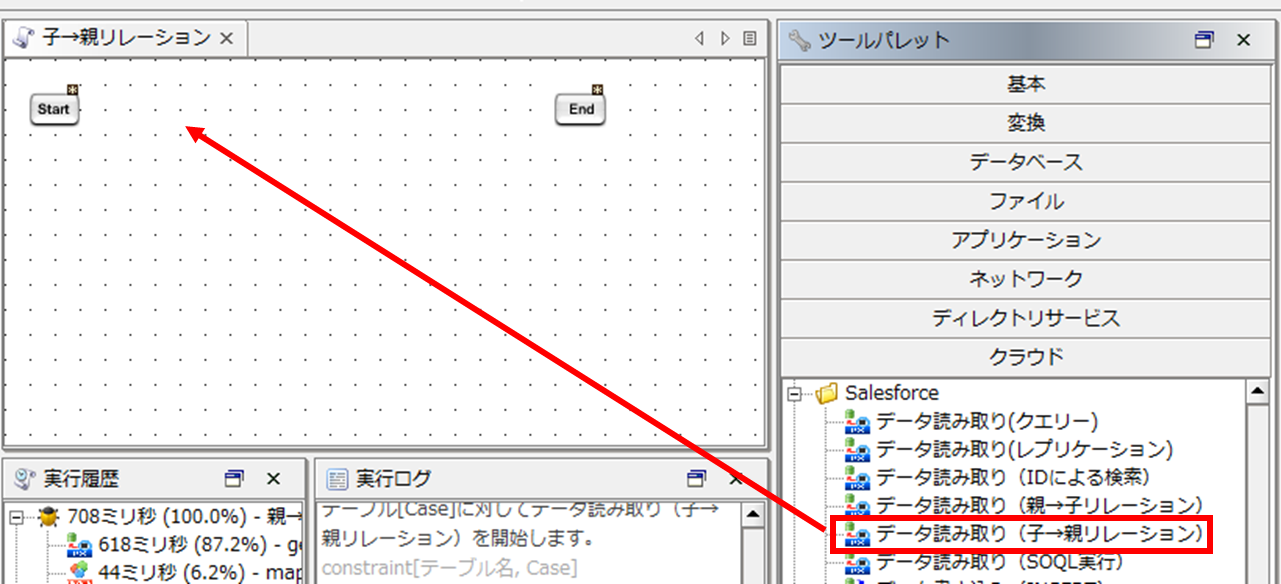
Task: Select データ読み取り(レプリケーション) component
Action: (x=1024, y=449)
